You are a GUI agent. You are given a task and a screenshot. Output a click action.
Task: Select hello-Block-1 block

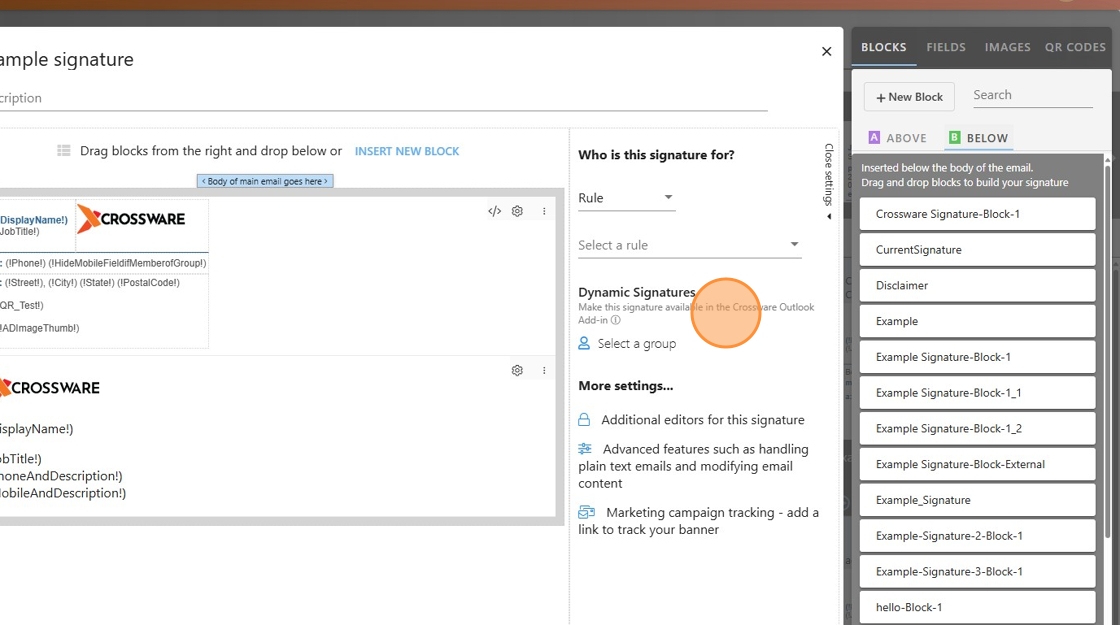[977, 607]
